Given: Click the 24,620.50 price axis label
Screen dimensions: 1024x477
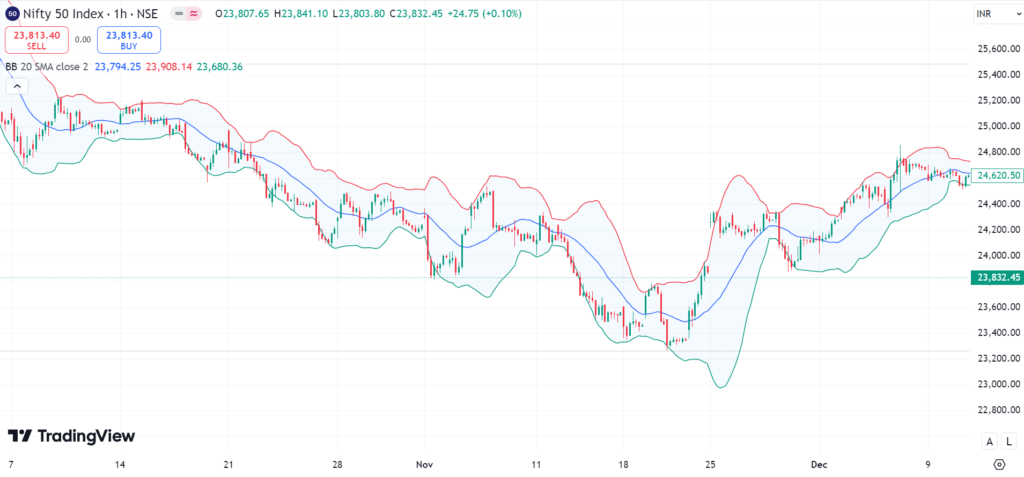Looking at the screenshot, I should 997,175.
